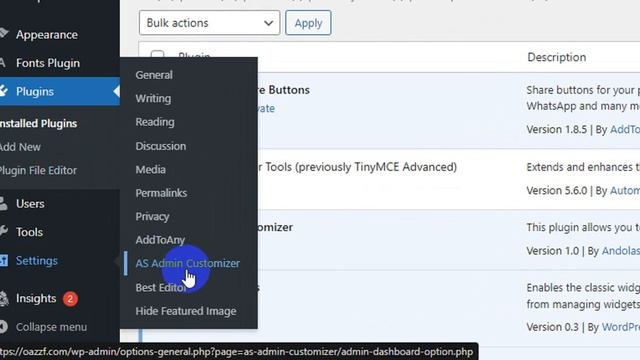Open WordPress author link in version 0.3 row
Image resolution: width=640 pixels, height=360 pixels.
pyautogui.click(x=621, y=327)
